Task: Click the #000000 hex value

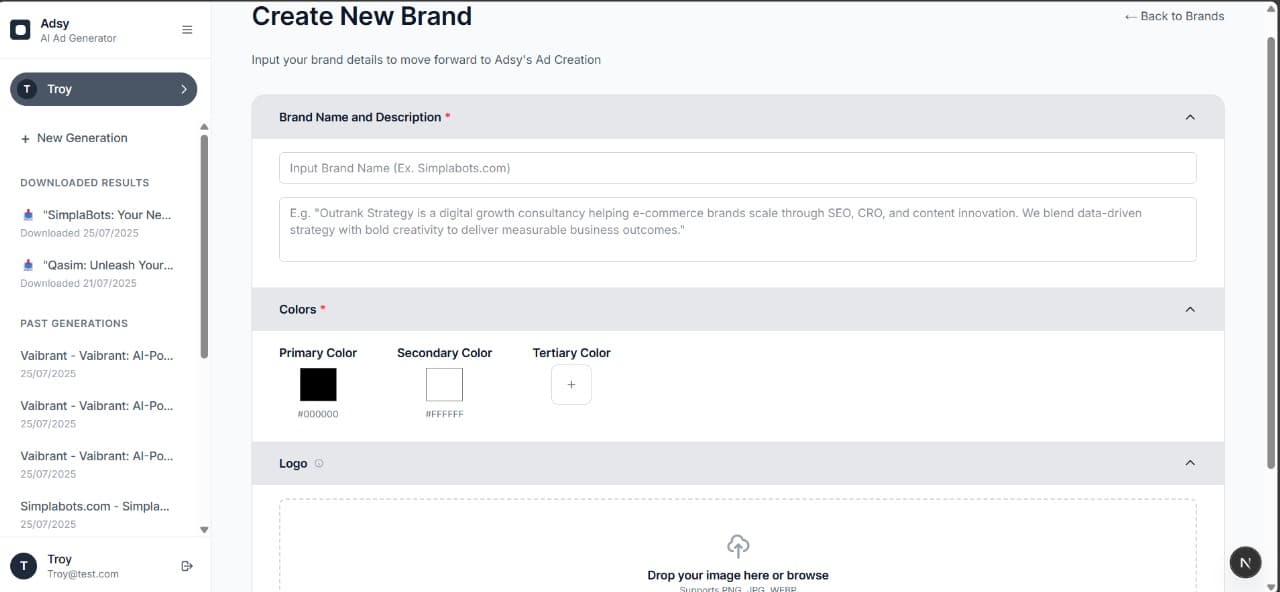Action: coord(318,414)
